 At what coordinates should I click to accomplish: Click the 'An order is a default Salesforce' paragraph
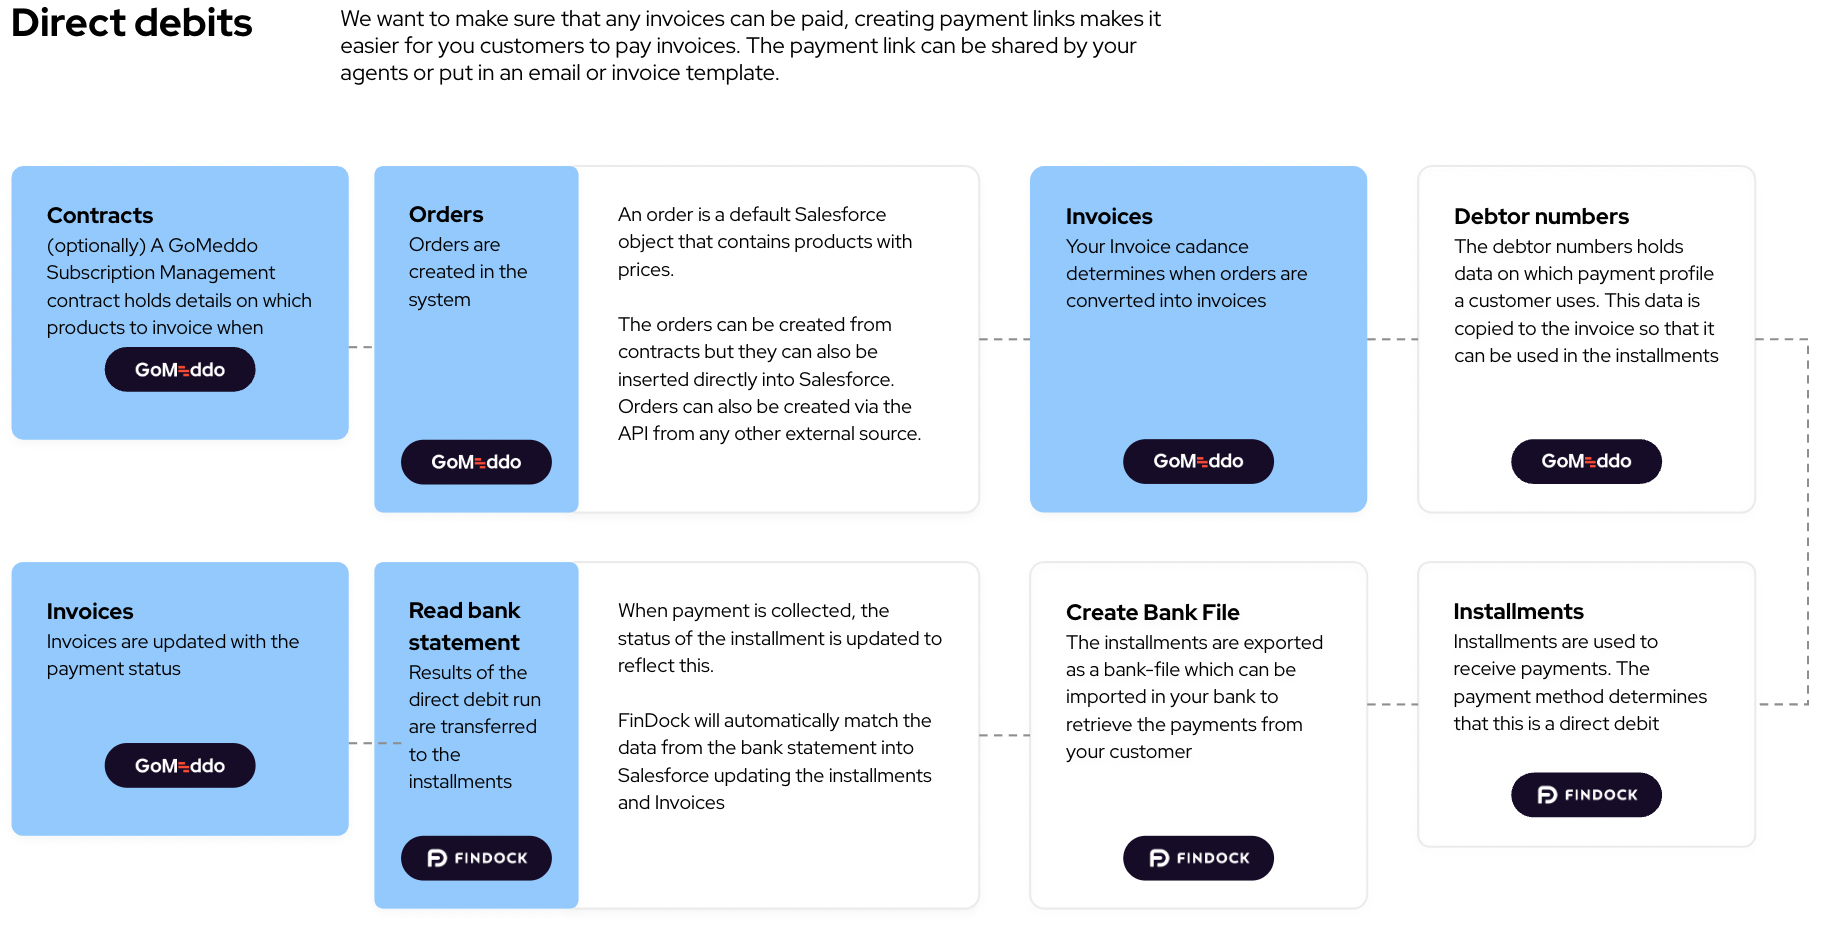765,242
